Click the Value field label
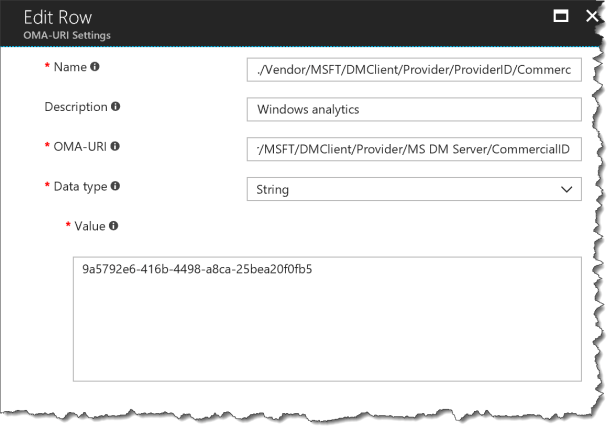 (90, 226)
